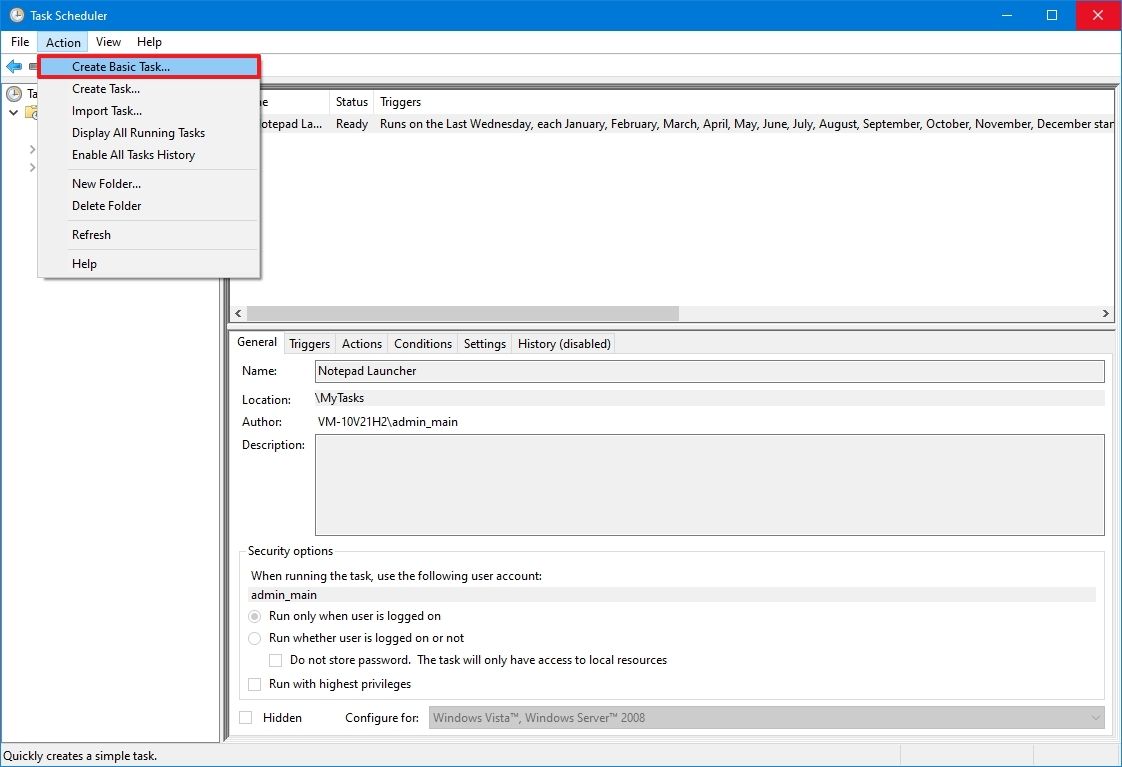The width and height of the screenshot is (1122, 767).
Task: Select the Task Scheduler root clock icon
Action: (15, 92)
